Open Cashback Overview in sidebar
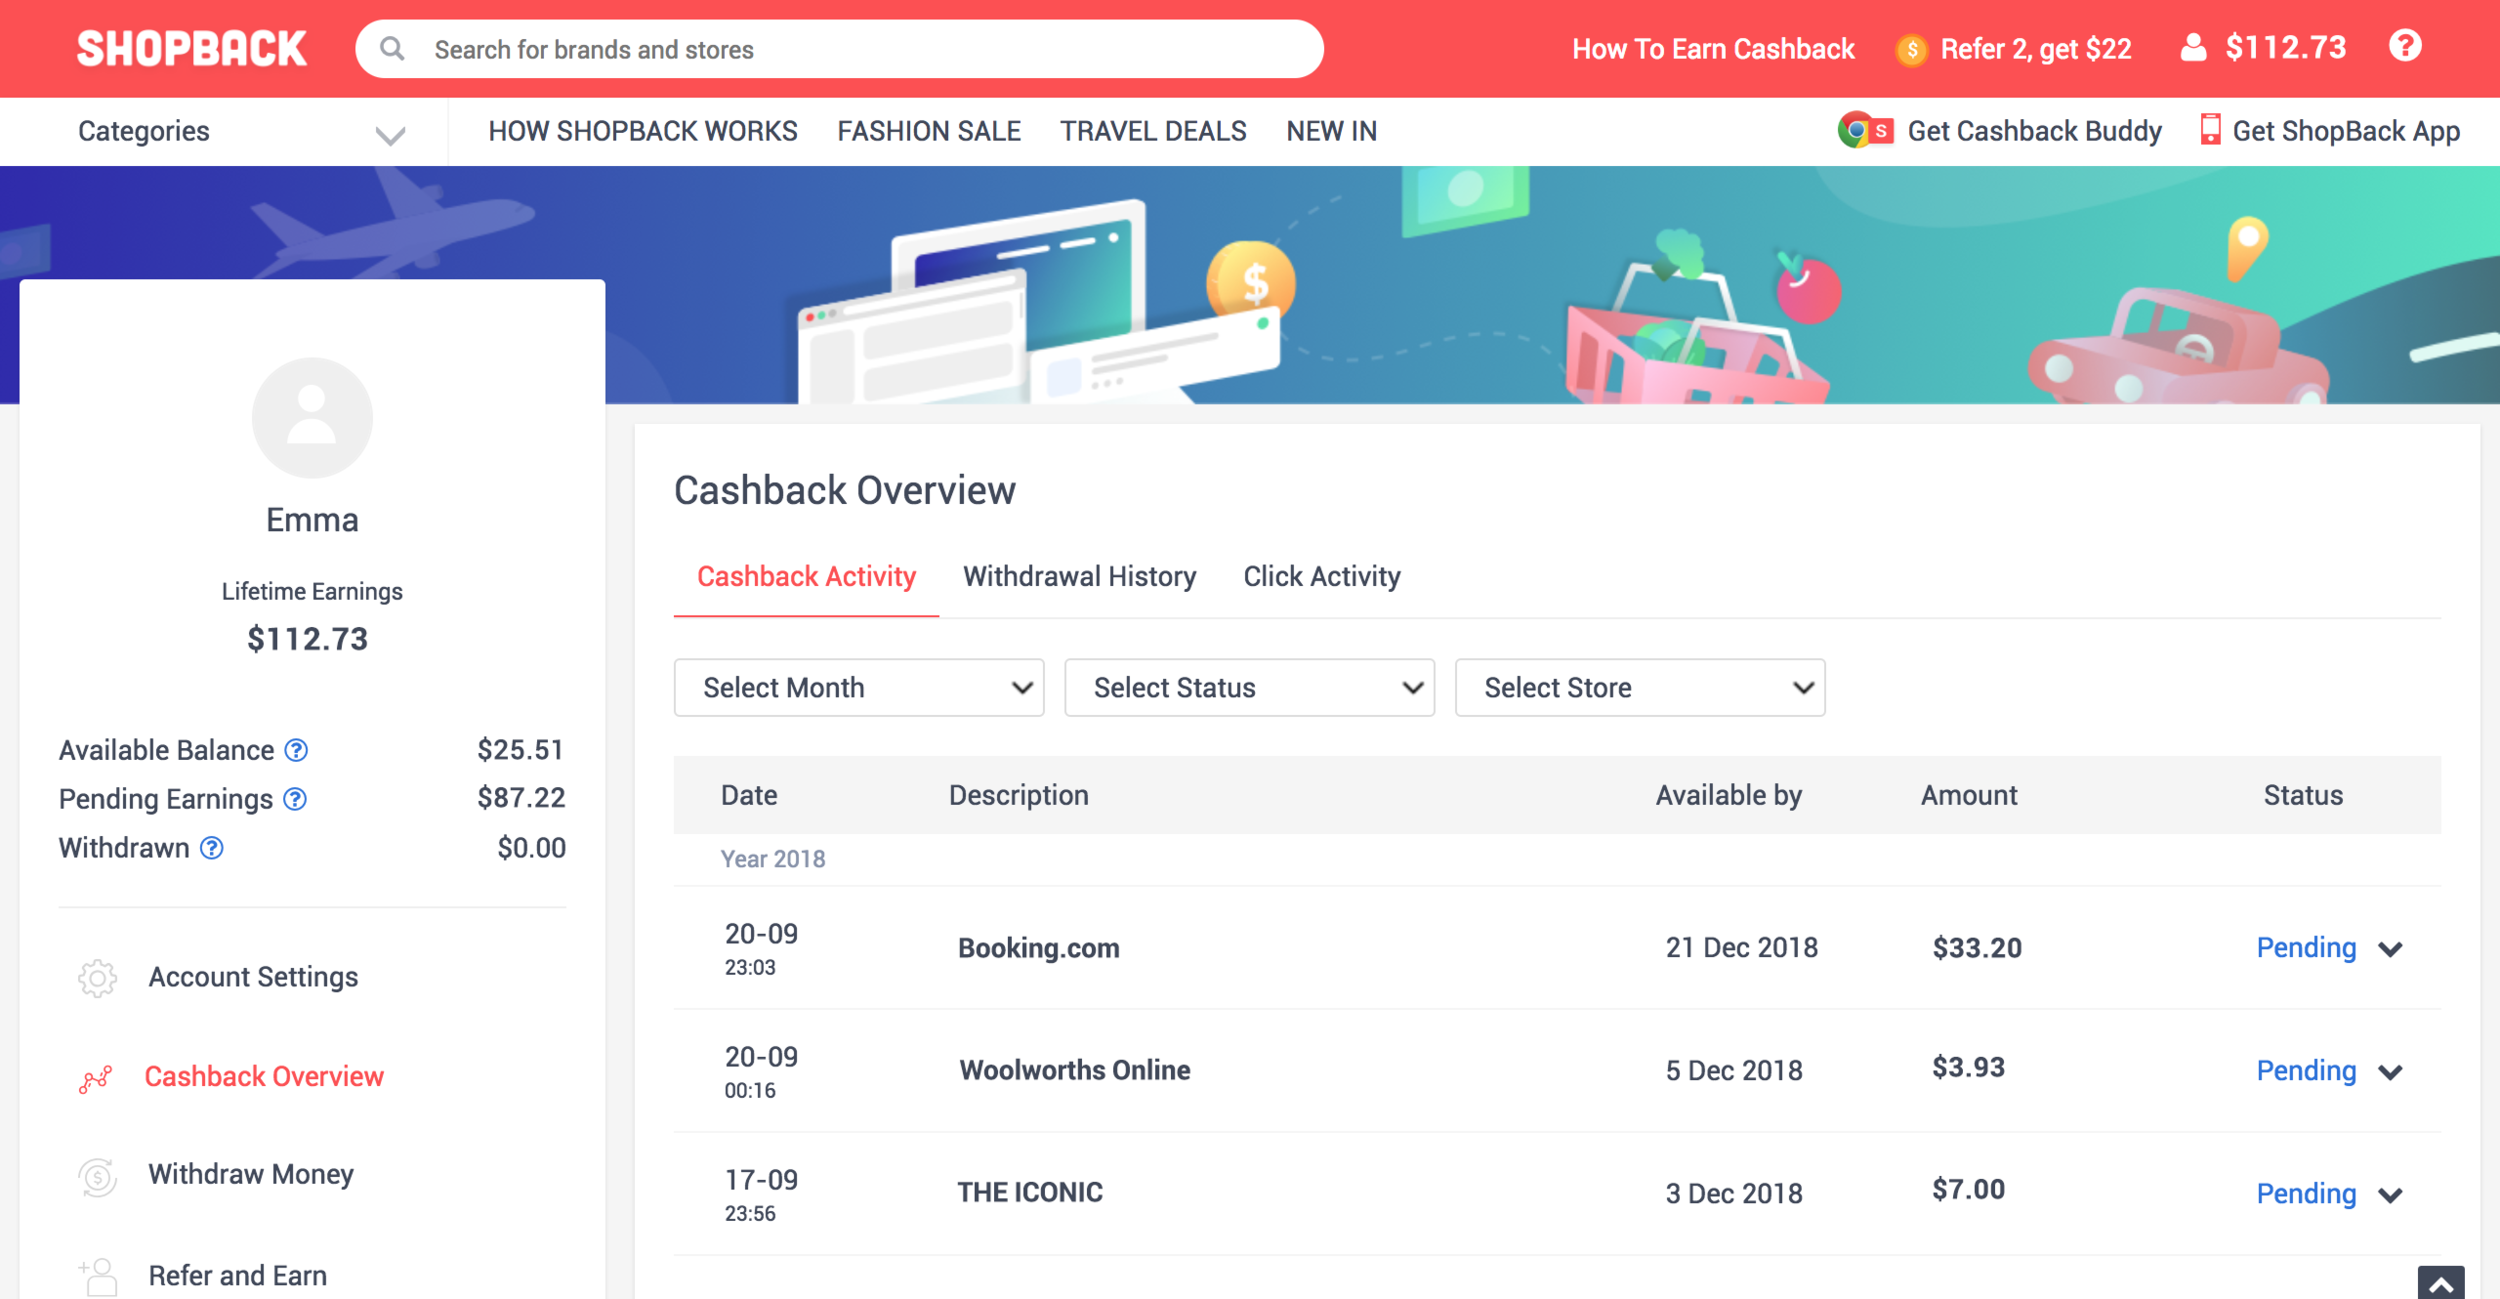 click(264, 1076)
